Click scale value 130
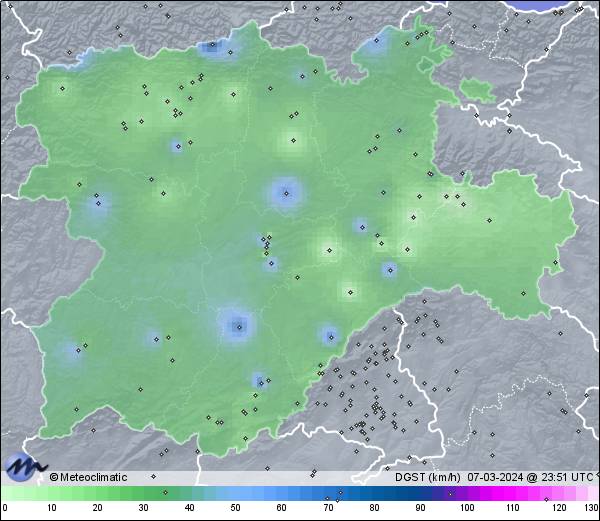Image resolution: width=600 pixels, height=521 pixels. point(592,508)
